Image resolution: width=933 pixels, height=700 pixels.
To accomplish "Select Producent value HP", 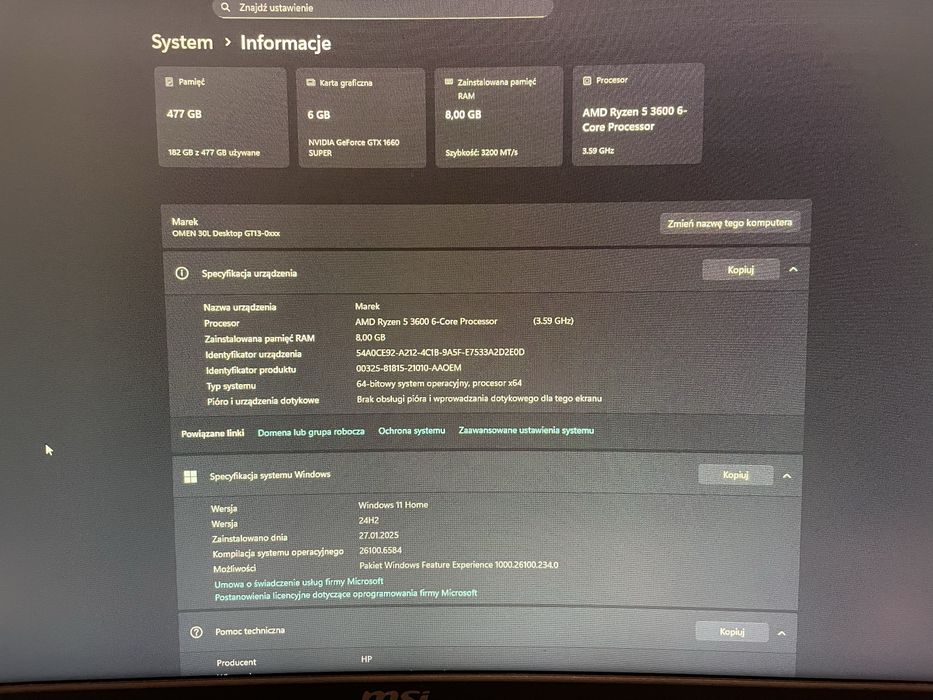I will (367, 659).
